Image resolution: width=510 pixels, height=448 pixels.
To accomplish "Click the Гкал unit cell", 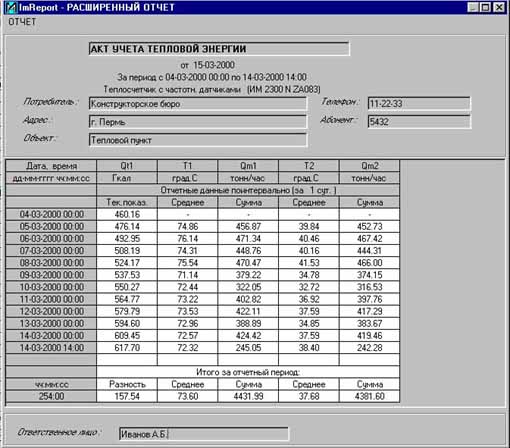I will pos(127,178).
